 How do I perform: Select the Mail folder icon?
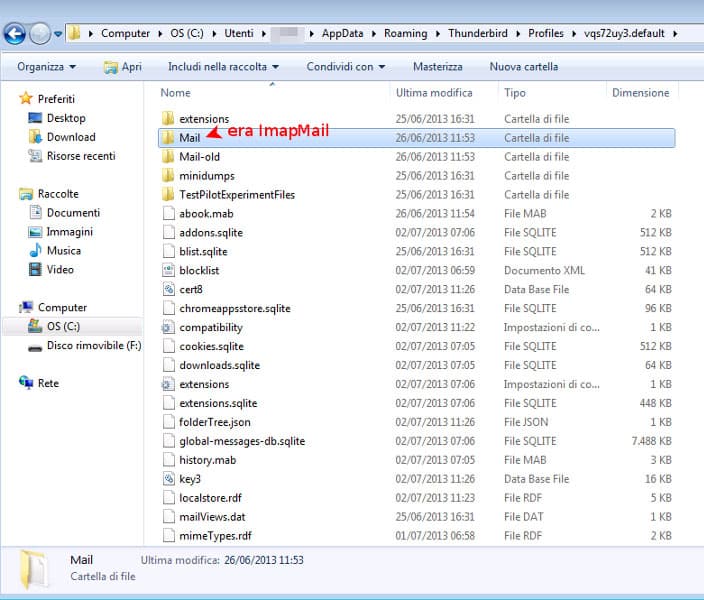[168, 137]
